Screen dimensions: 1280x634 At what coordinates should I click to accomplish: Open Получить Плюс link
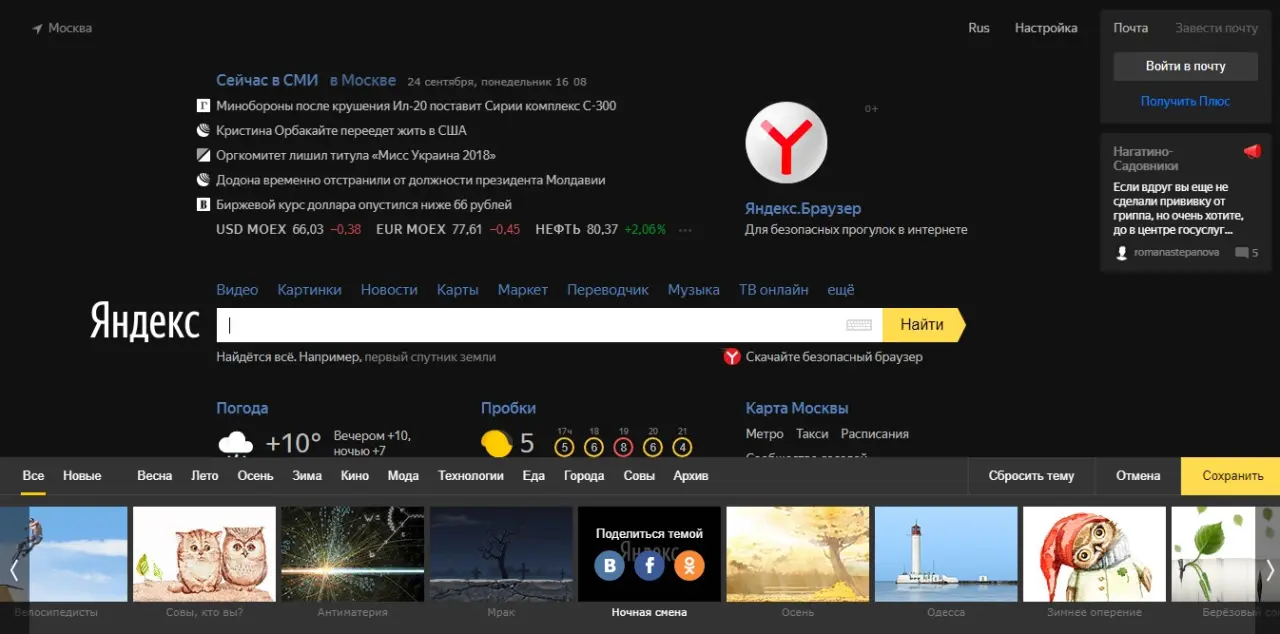coord(1185,101)
